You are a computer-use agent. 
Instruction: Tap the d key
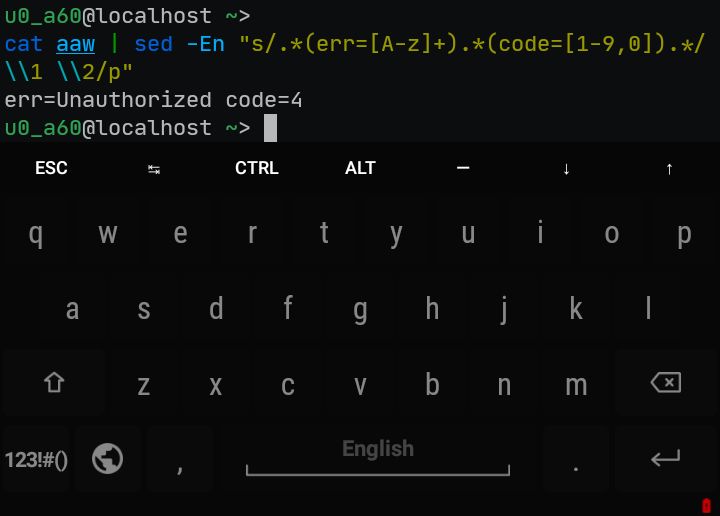216,309
